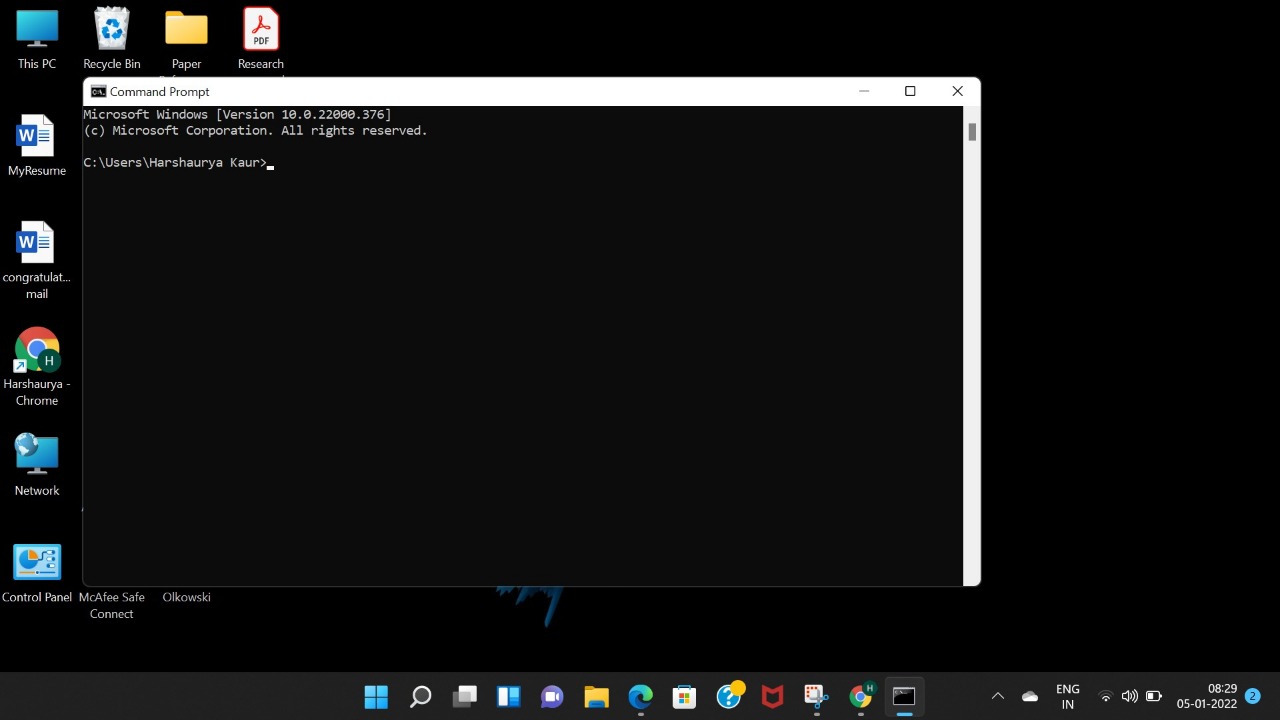
Task: Click the Command Prompt scrollbar
Action: [x=971, y=133]
